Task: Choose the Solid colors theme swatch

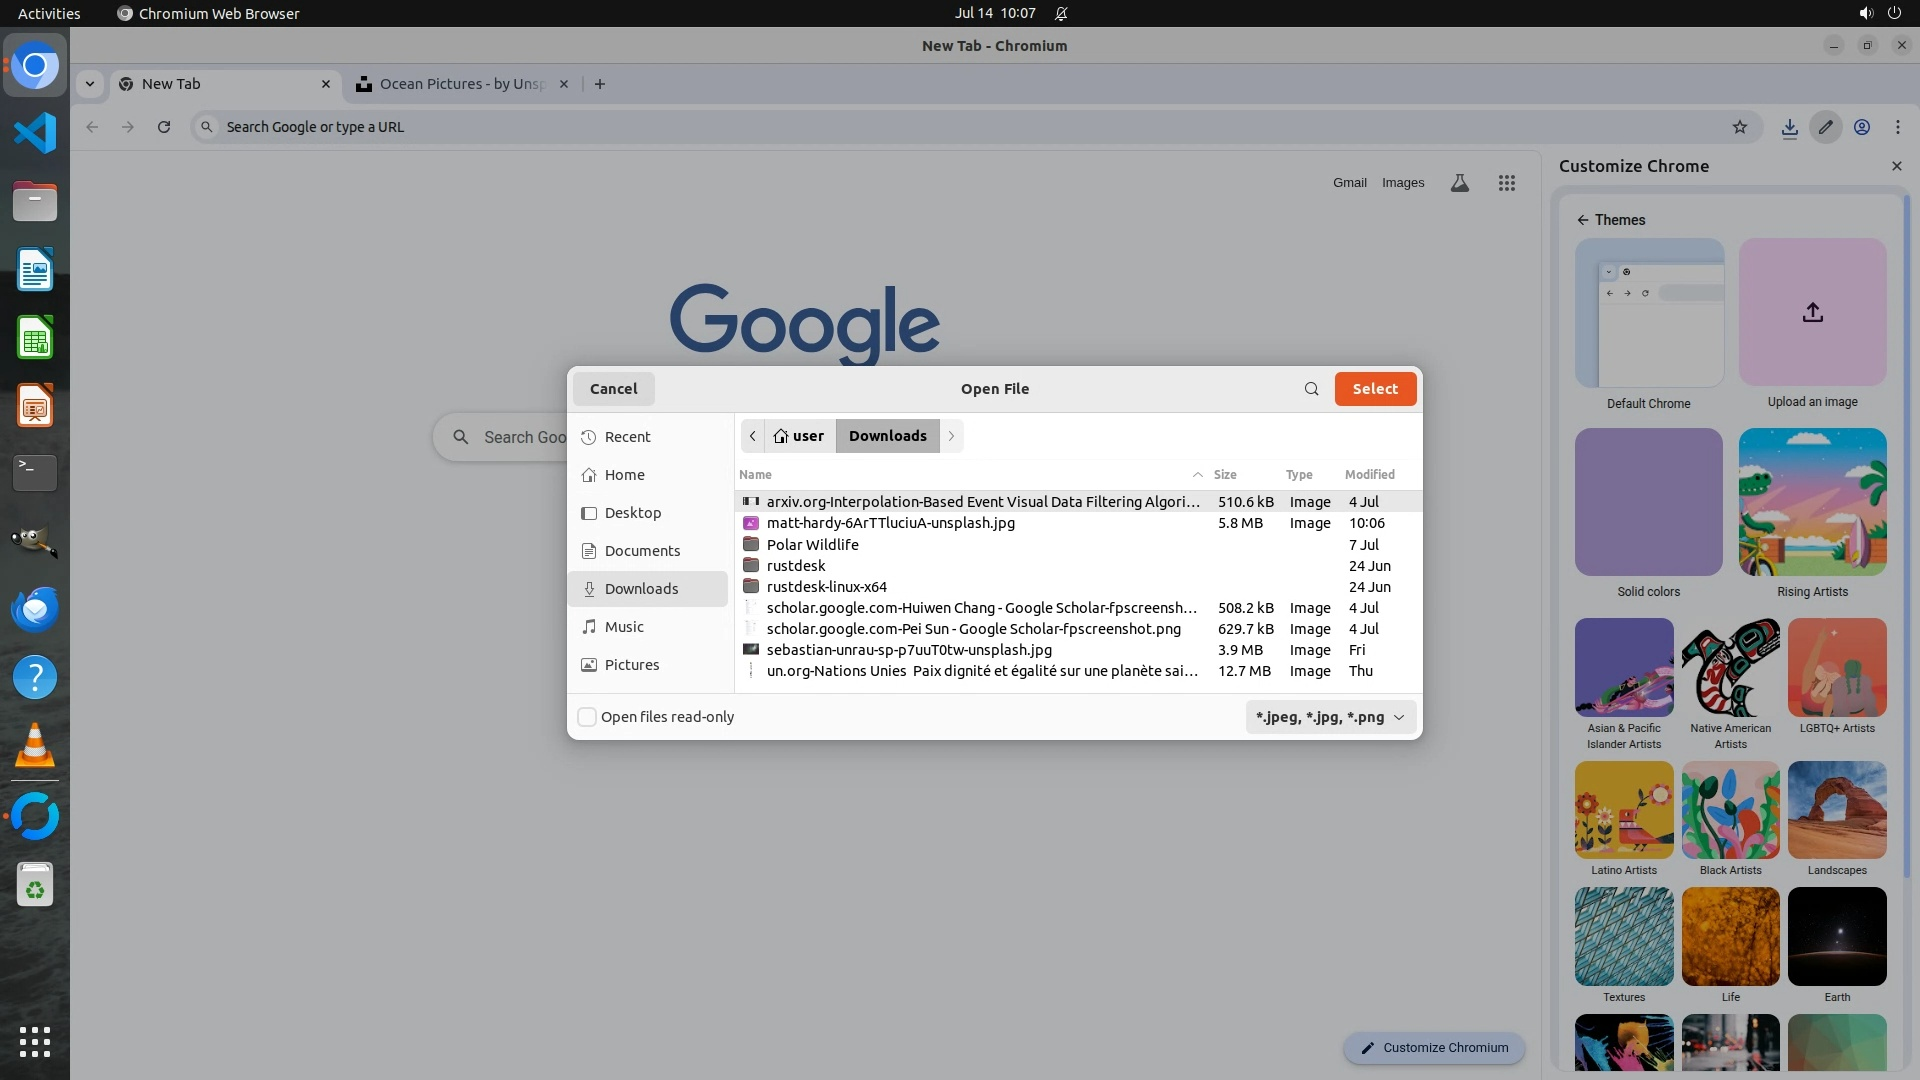Action: click(1648, 502)
